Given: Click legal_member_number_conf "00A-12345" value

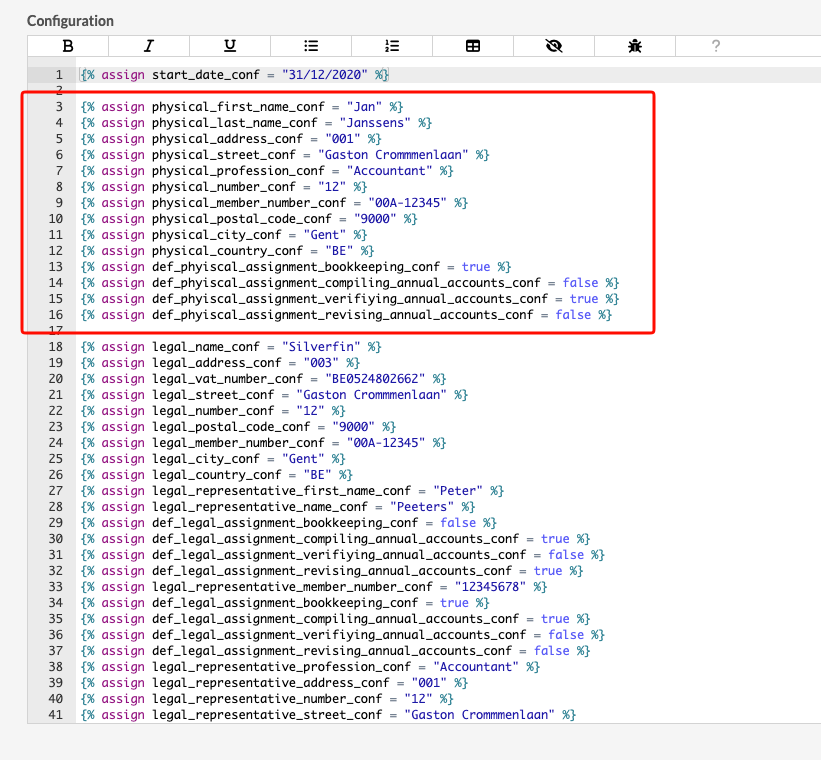Looking at the screenshot, I should point(386,443).
